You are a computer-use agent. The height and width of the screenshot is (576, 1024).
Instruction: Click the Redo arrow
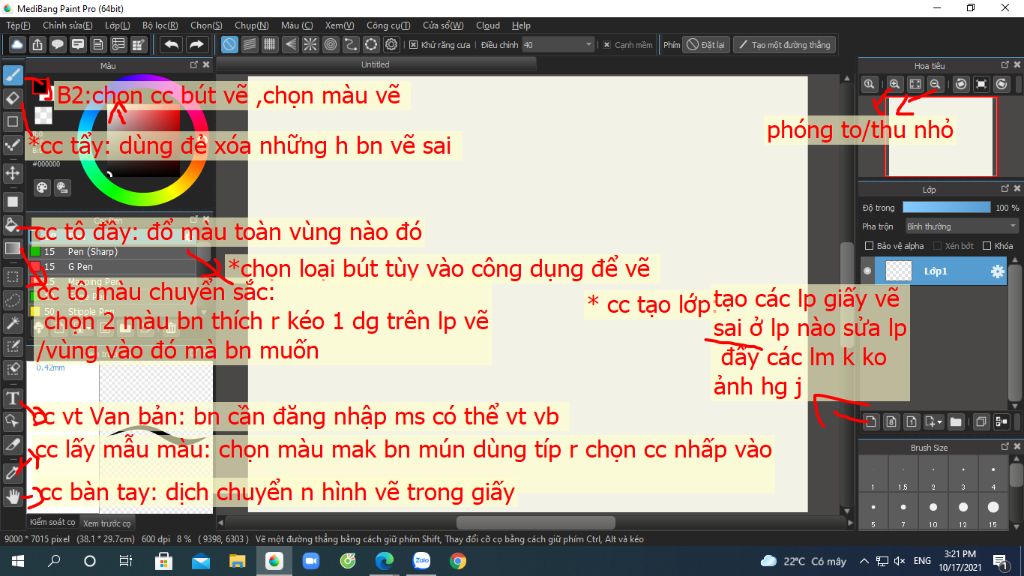[x=196, y=44]
